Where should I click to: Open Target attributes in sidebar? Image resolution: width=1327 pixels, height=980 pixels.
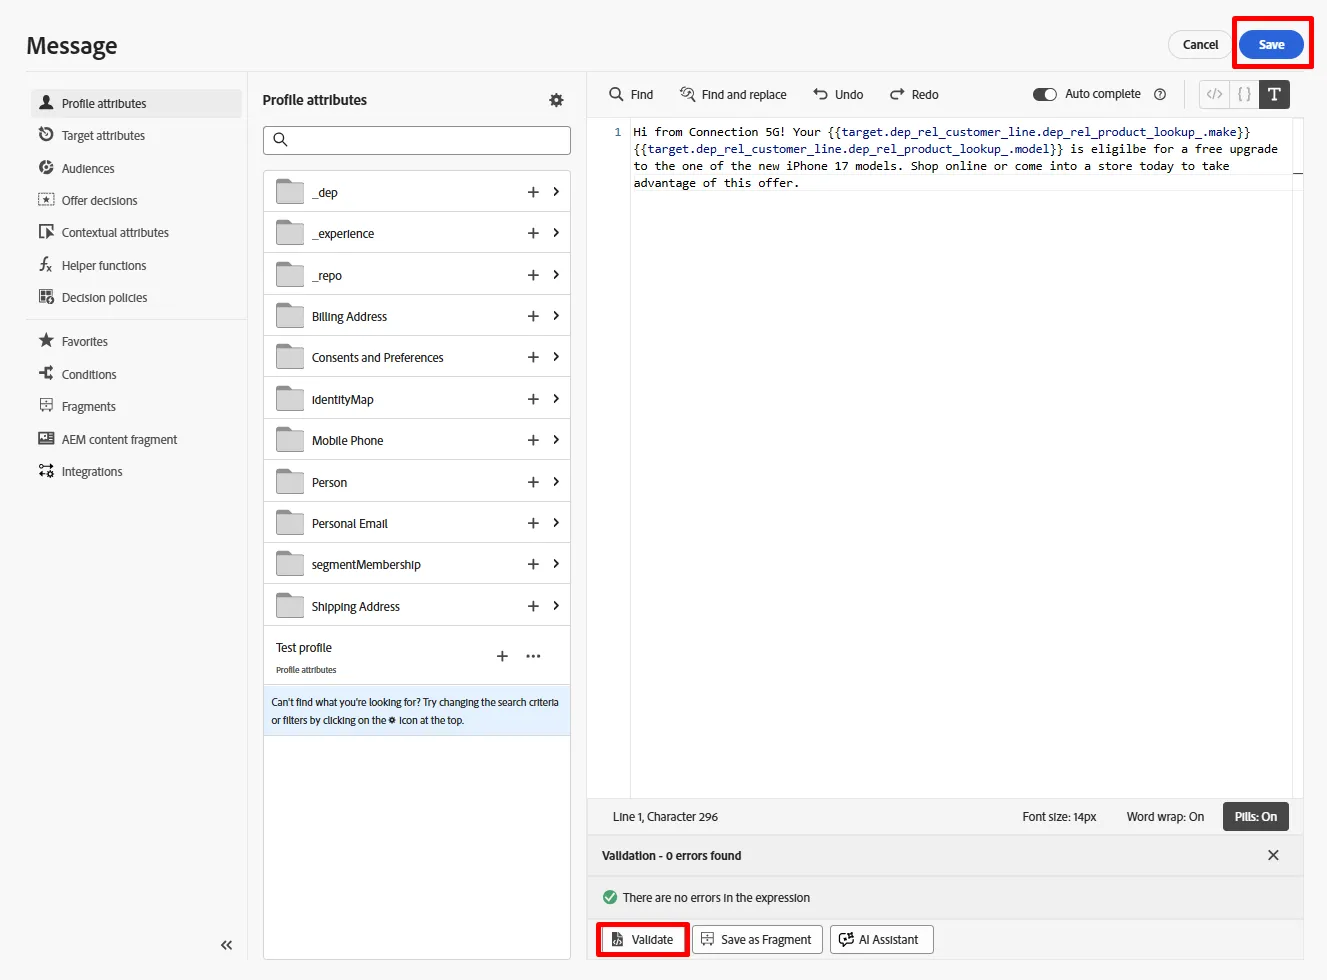pyautogui.click(x=136, y=135)
